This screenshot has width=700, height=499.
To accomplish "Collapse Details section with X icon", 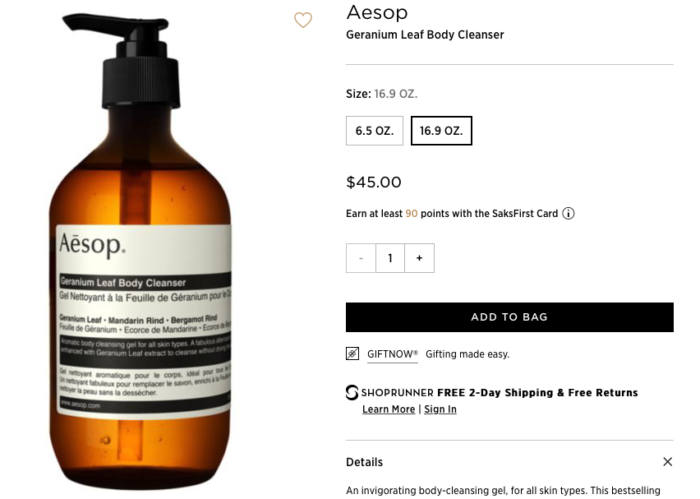I will tap(667, 462).
